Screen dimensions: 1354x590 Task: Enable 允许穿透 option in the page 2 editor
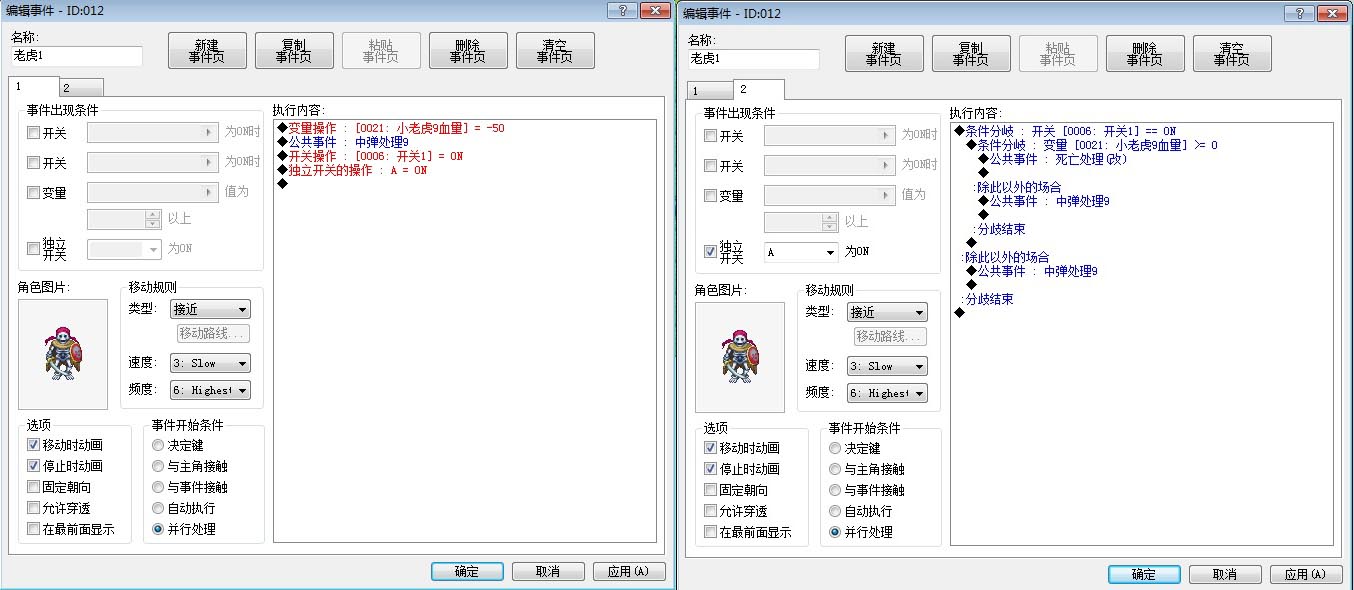[711, 511]
